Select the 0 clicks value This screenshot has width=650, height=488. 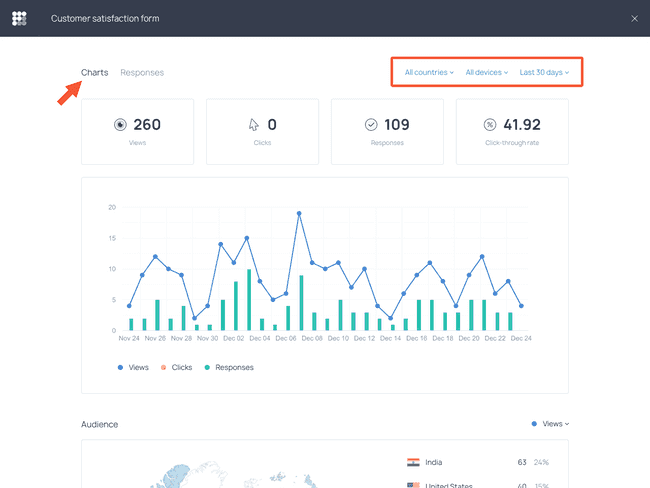point(272,124)
